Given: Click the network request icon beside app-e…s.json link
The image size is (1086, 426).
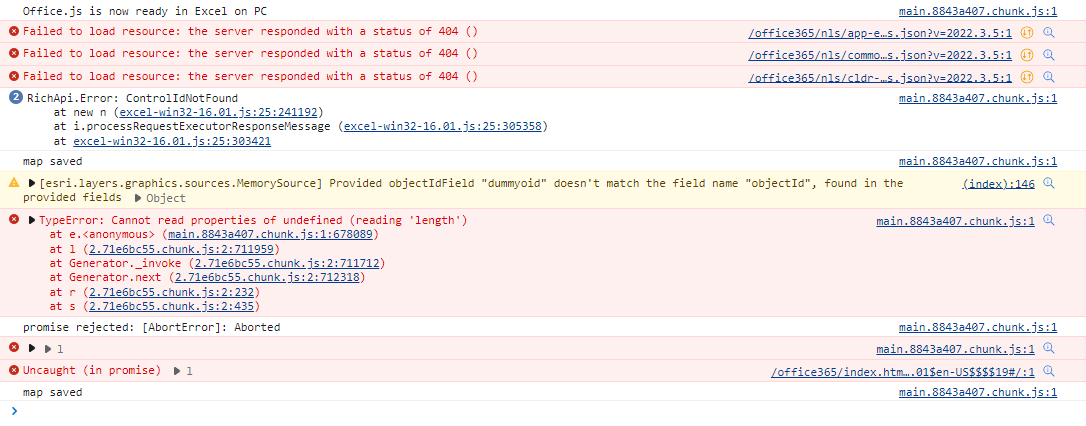Looking at the screenshot, I should pos(1028,32).
